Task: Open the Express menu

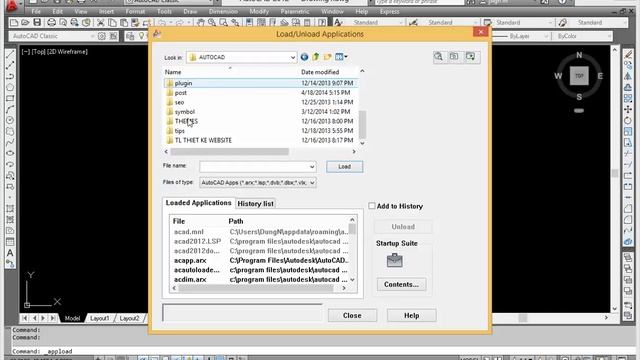Action: 389,11
